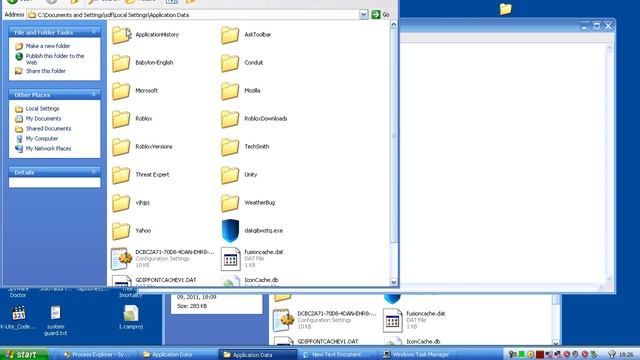Click the vertical scrollbar thumb of file list
The image size is (640, 360).
coord(393,135)
